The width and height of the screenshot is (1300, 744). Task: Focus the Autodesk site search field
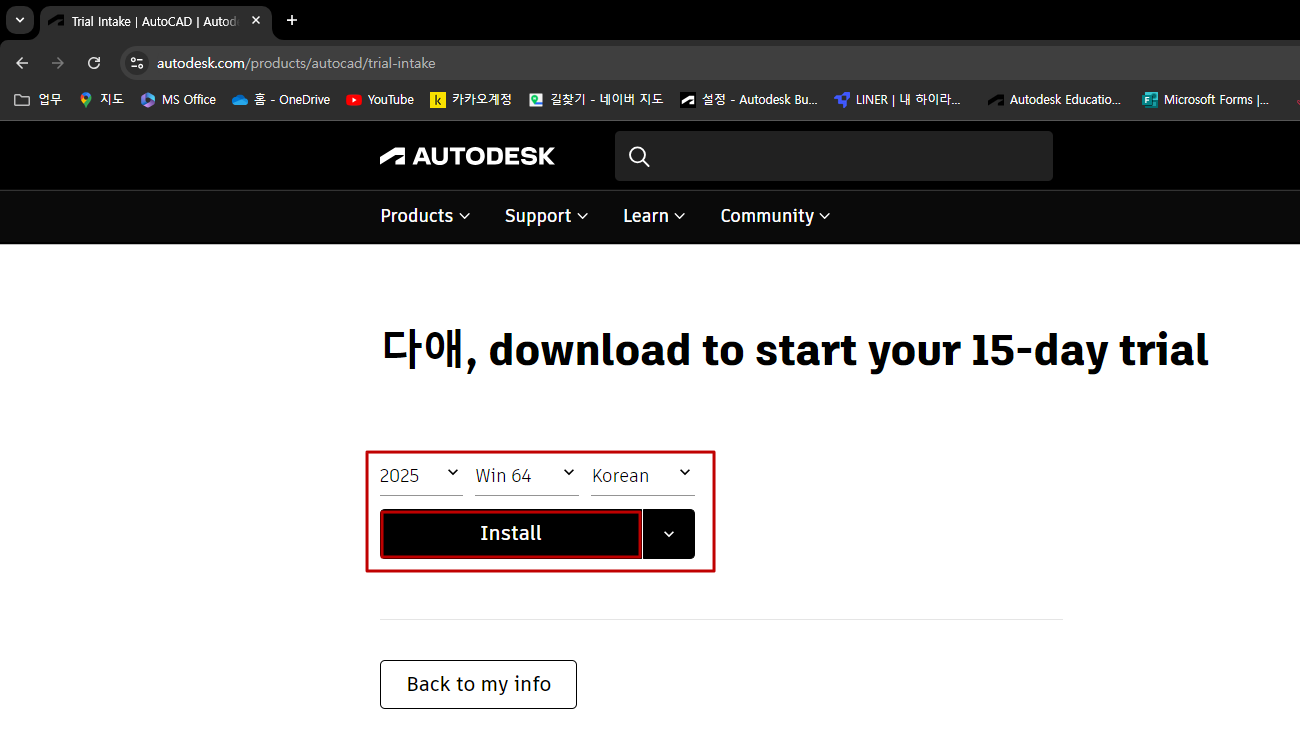[834, 156]
